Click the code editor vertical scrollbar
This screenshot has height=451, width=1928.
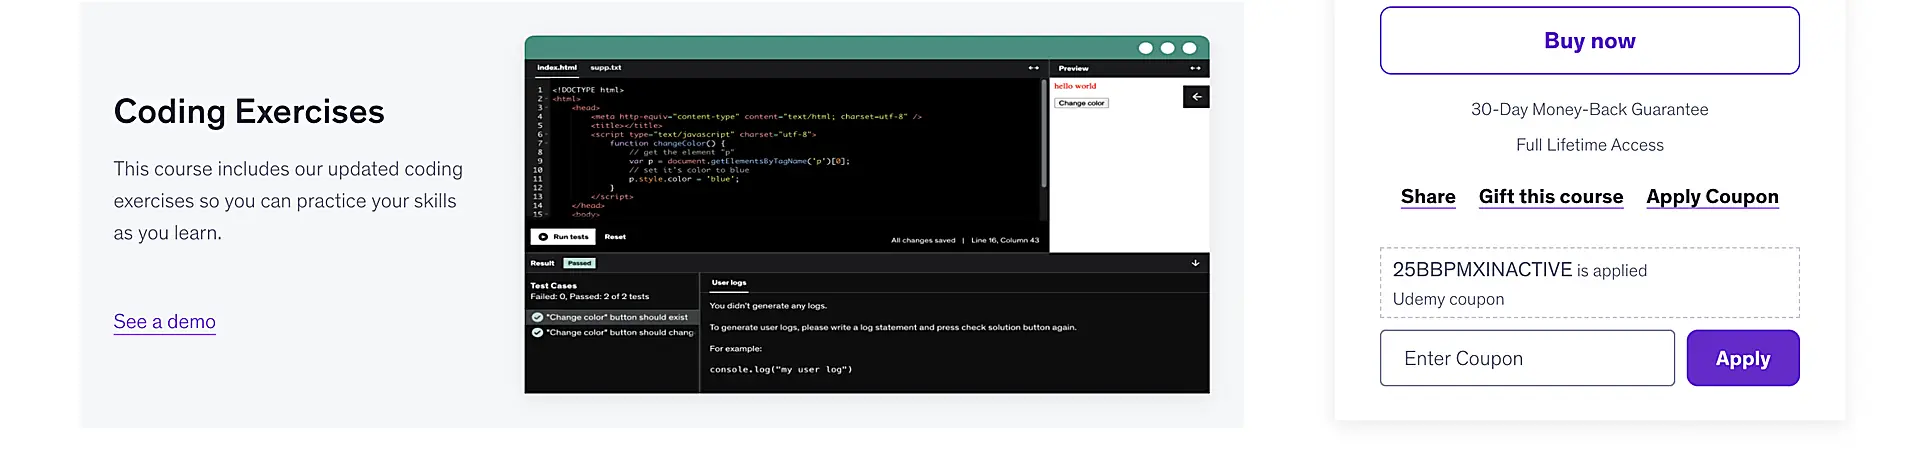(1043, 134)
